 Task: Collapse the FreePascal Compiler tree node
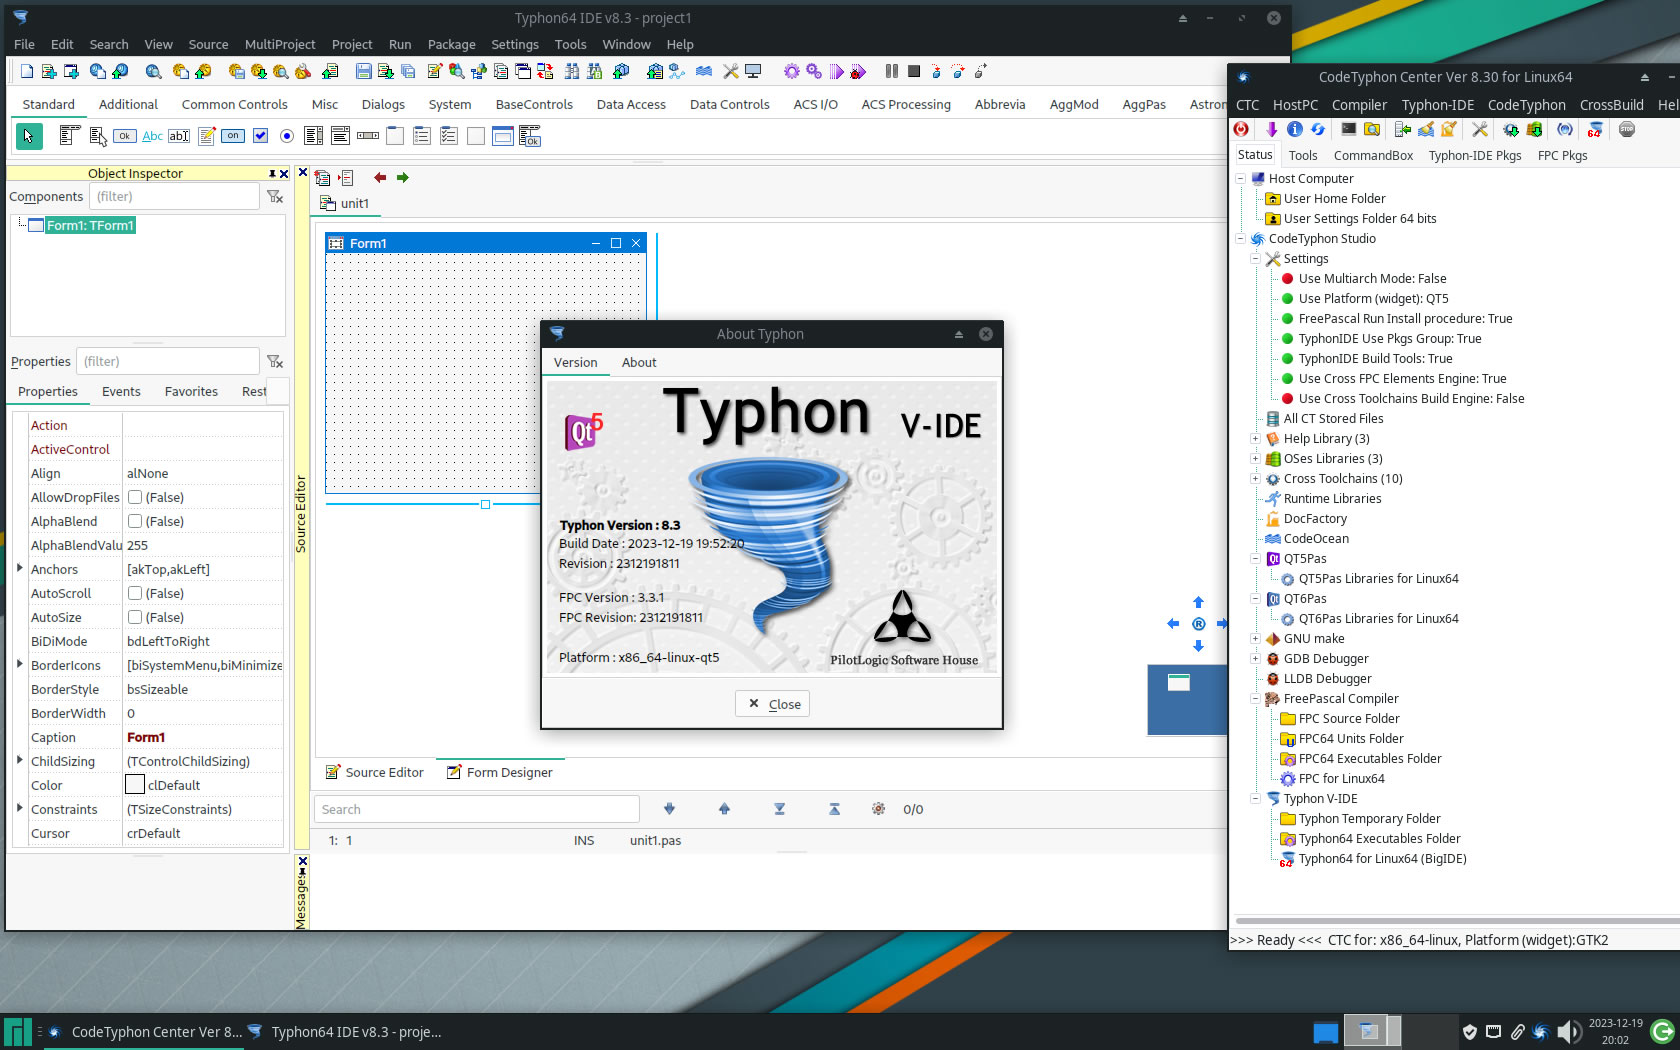click(1255, 698)
